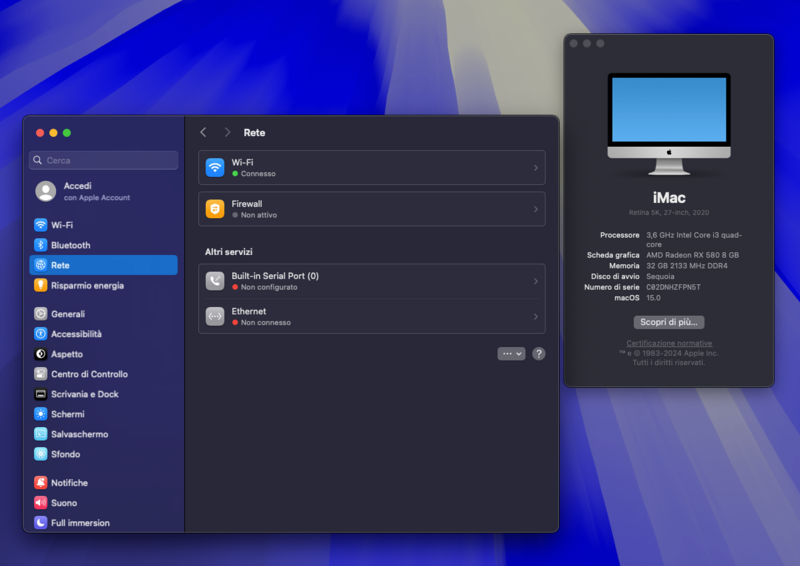
Task: Click the Bluetooth icon in the sidebar
Action: (40, 245)
